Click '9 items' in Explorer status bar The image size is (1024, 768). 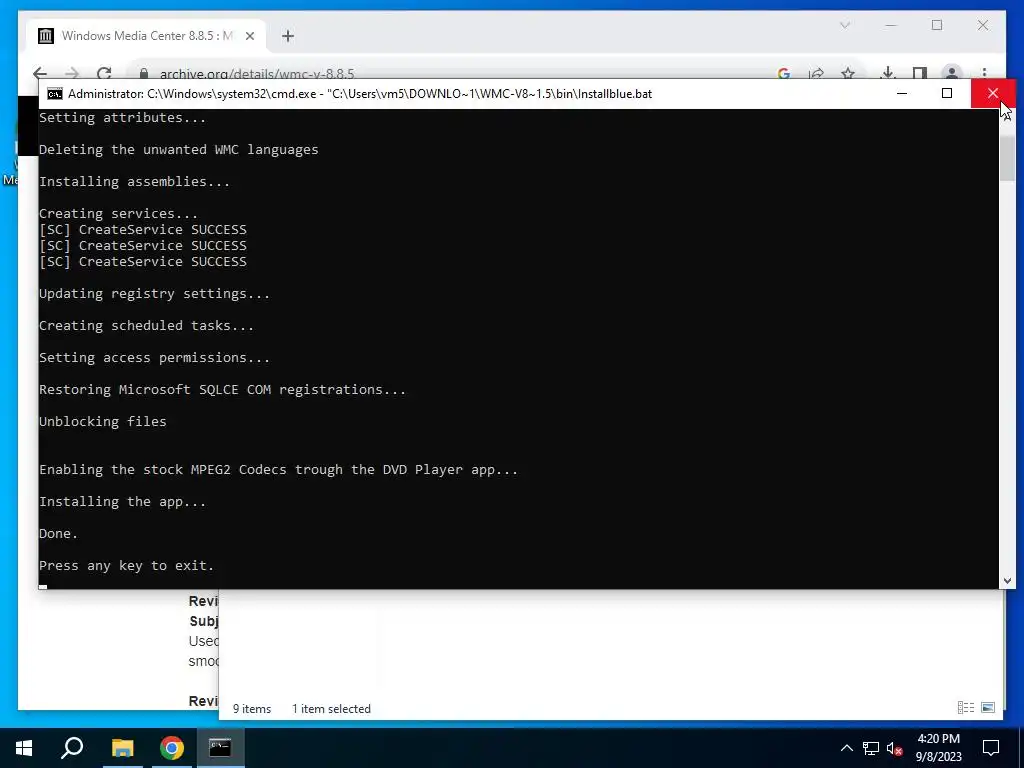252,709
